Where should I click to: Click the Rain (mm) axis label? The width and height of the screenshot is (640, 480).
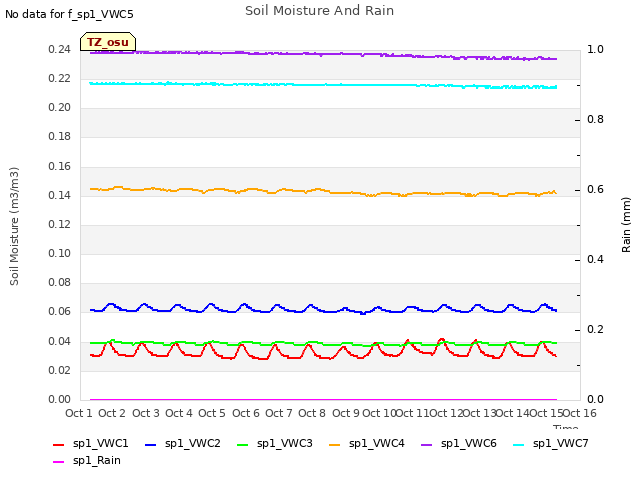point(626,225)
